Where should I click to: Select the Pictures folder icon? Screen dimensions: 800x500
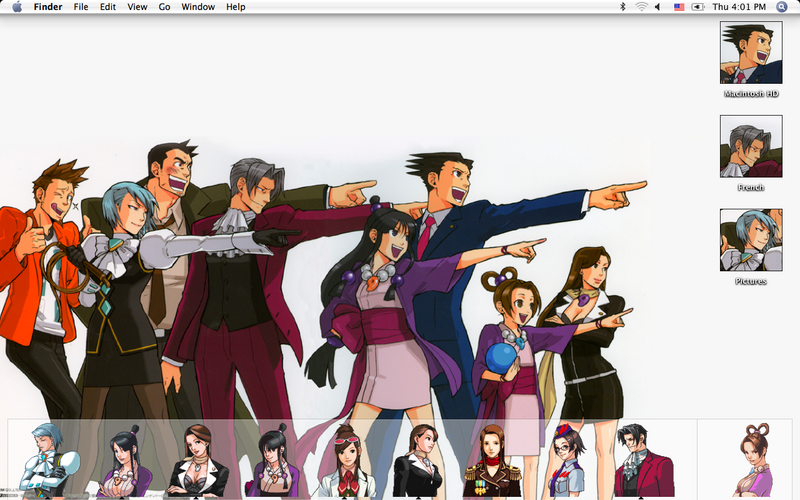click(x=751, y=240)
